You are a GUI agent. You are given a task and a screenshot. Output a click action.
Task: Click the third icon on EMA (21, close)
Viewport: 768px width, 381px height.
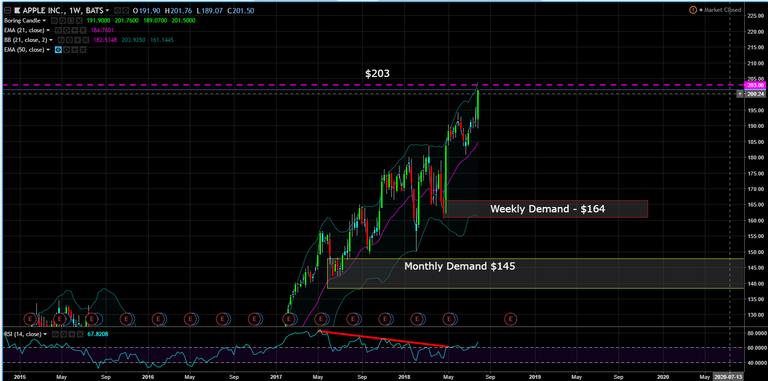[74, 30]
